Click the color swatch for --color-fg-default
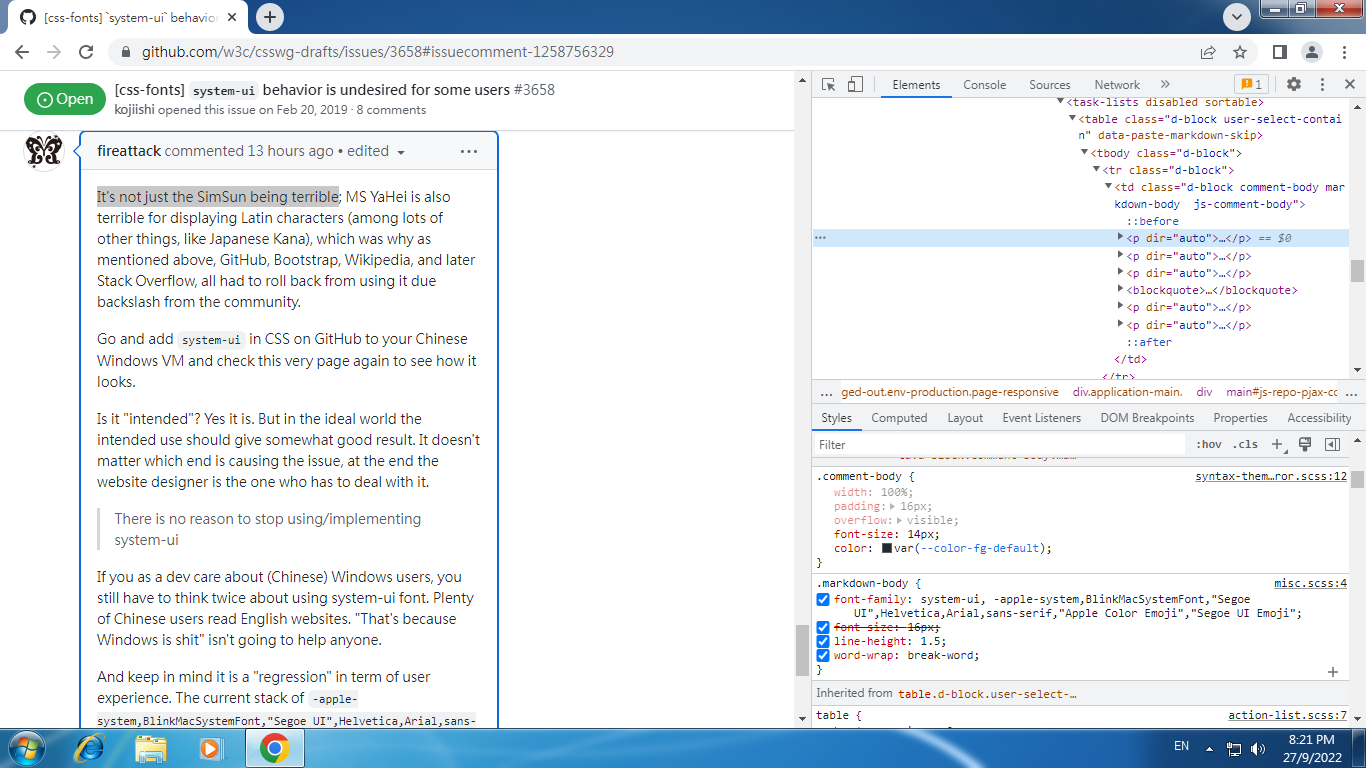The image size is (1366, 768). coord(887,549)
